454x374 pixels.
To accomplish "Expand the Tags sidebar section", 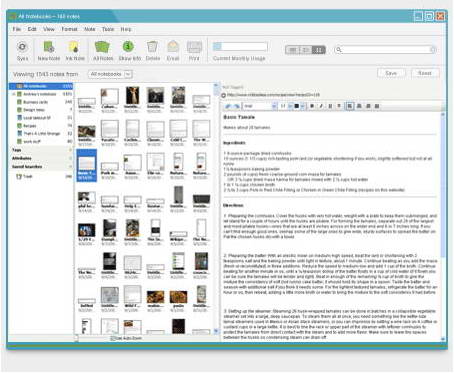I will pyautogui.click(x=70, y=150).
